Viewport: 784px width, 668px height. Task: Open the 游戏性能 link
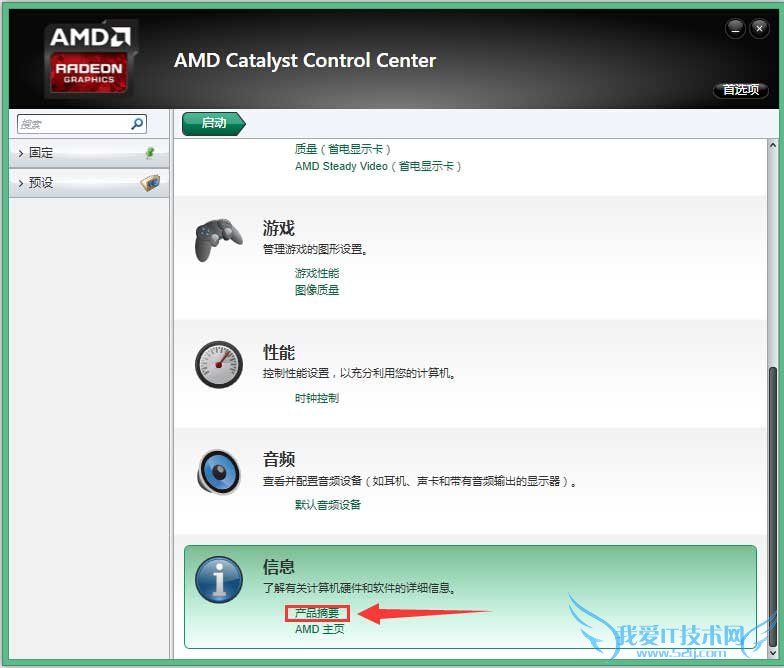316,273
